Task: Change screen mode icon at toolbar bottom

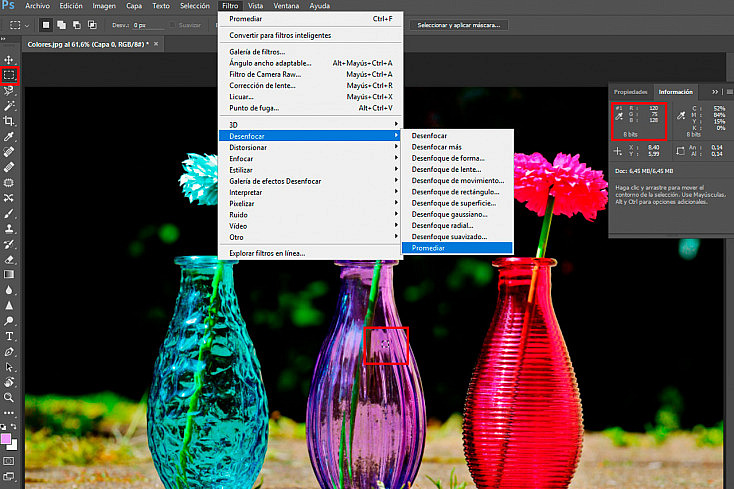Action: coord(9,477)
